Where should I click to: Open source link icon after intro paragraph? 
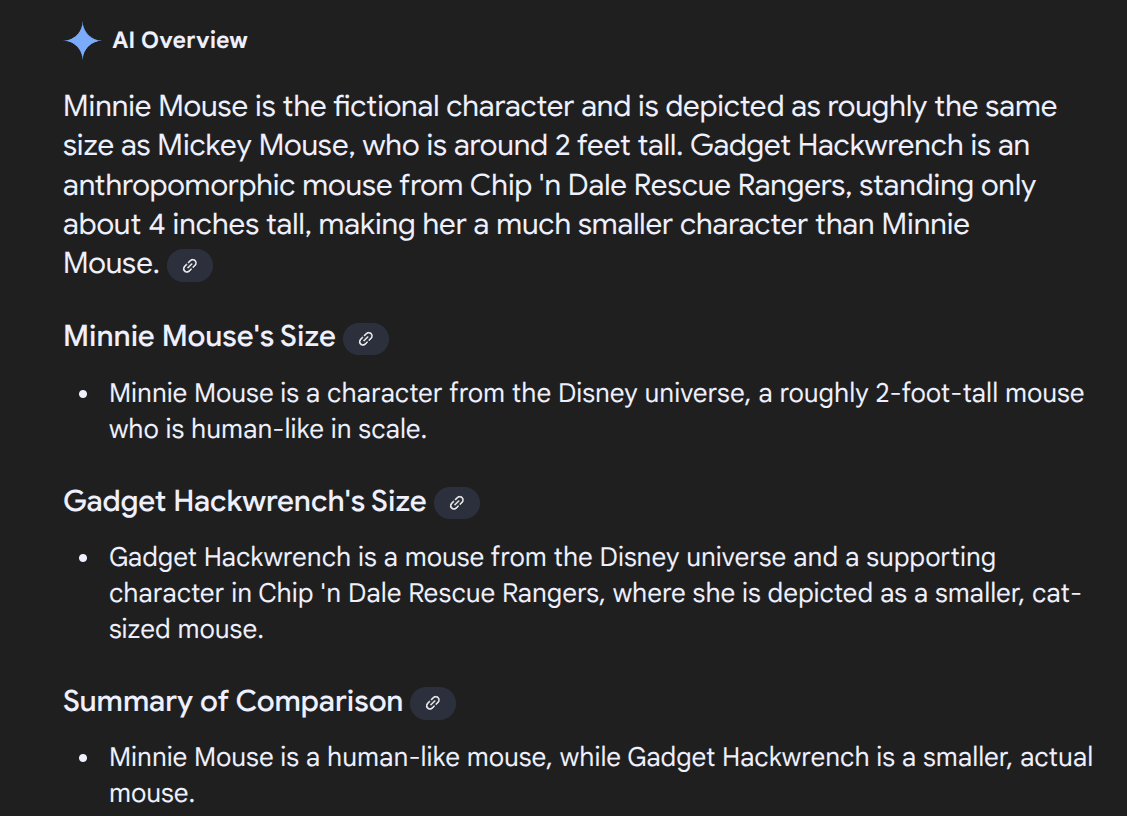tap(190, 266)
